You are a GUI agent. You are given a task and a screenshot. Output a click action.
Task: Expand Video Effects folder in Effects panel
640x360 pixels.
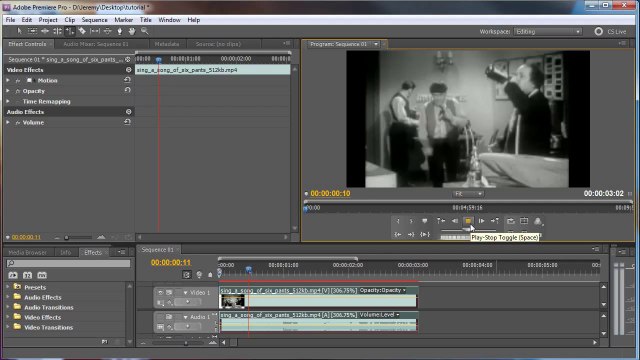(x=8, y=317)
